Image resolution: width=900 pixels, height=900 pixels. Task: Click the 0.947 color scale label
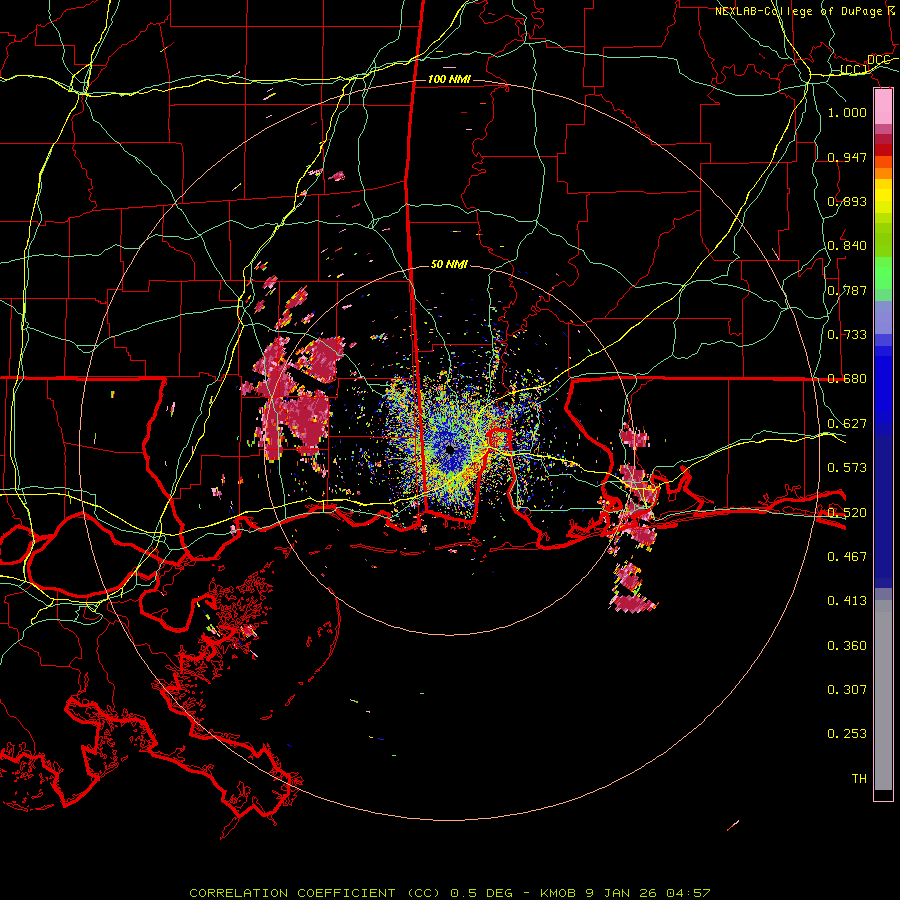pos(847,157)
